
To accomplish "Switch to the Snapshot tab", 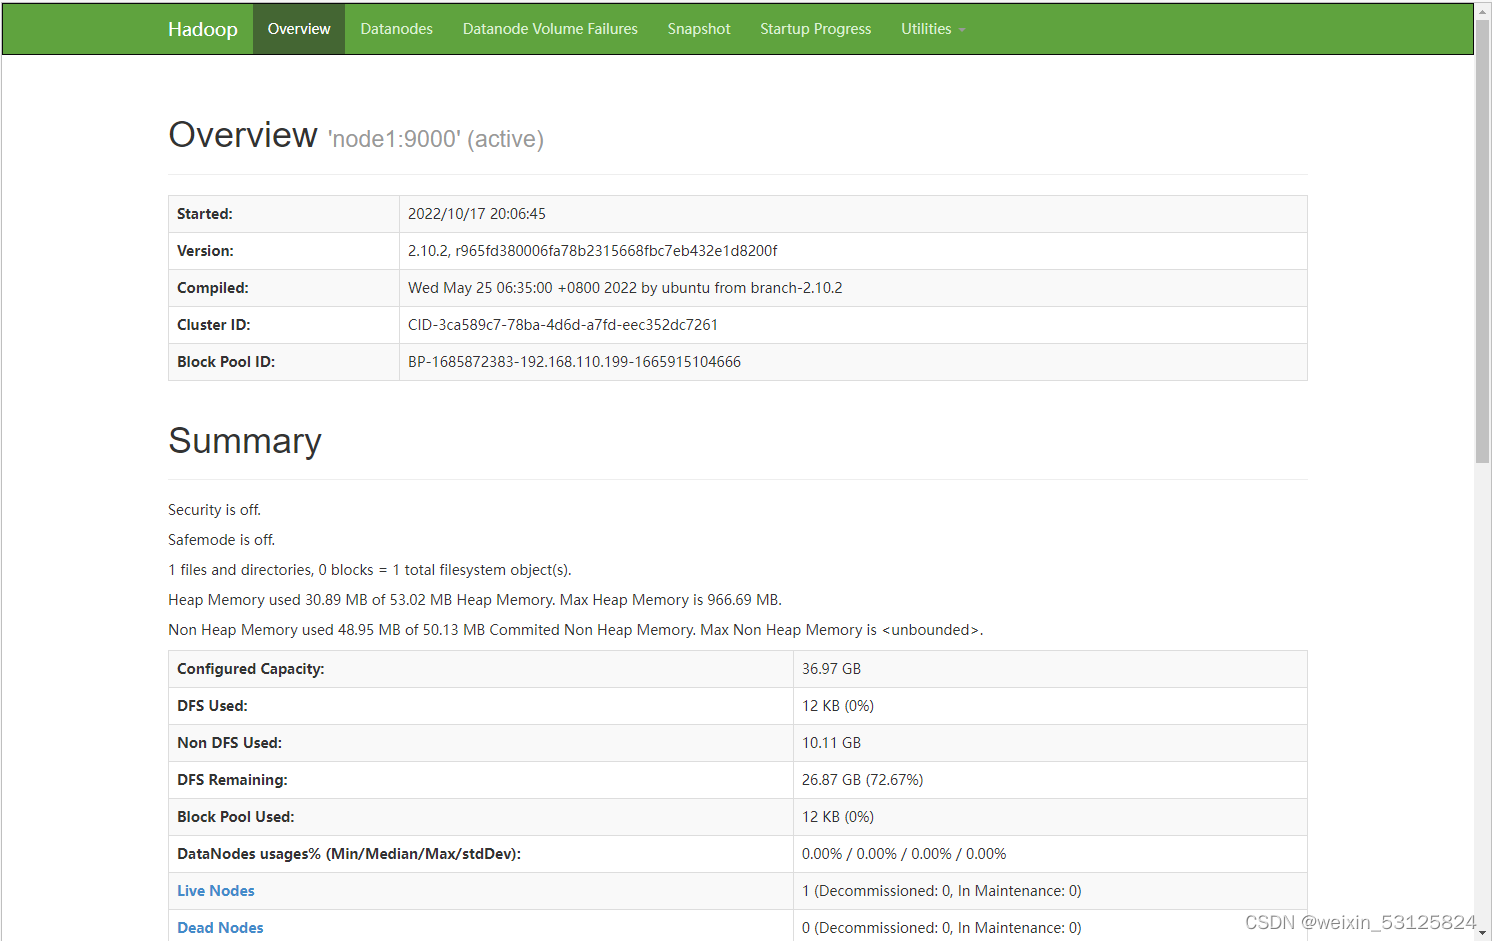I will point(698,28).
